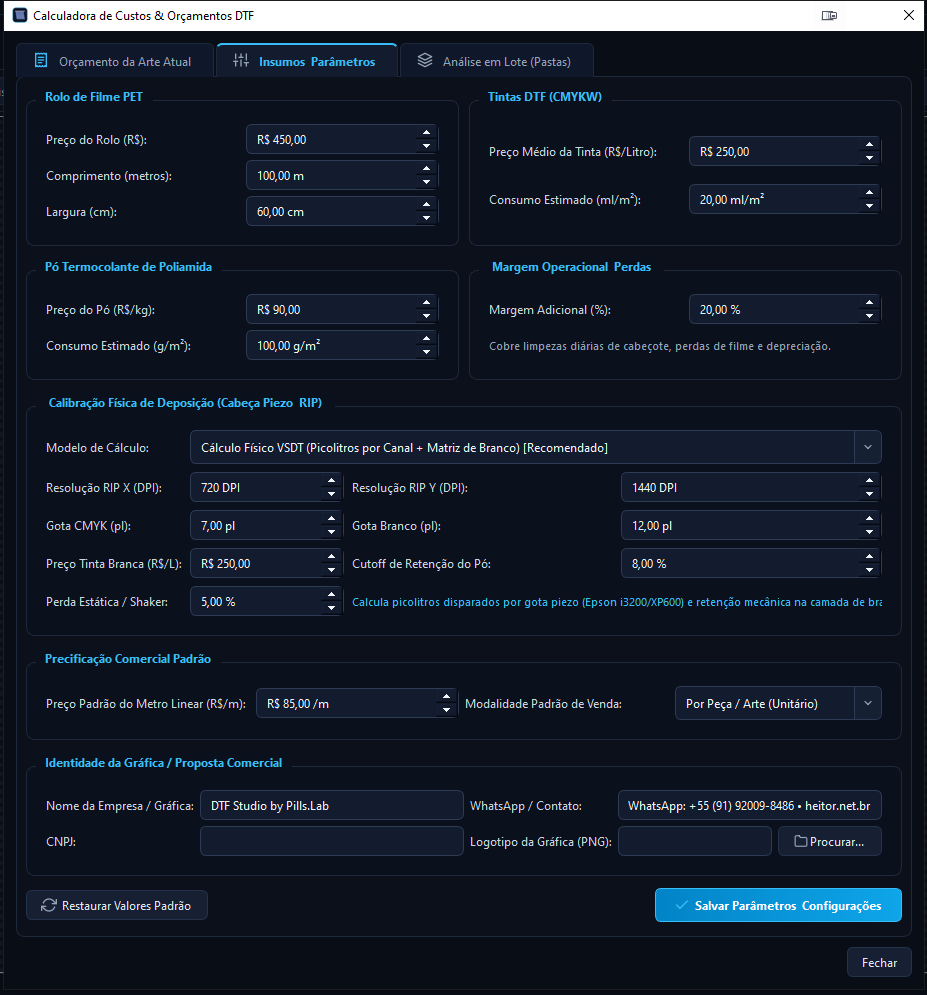Increase Margem Adicional percentage
Image resolution: width=927 pixels, height=995 pixels.
pyautogui.click(x=869, y=303)
